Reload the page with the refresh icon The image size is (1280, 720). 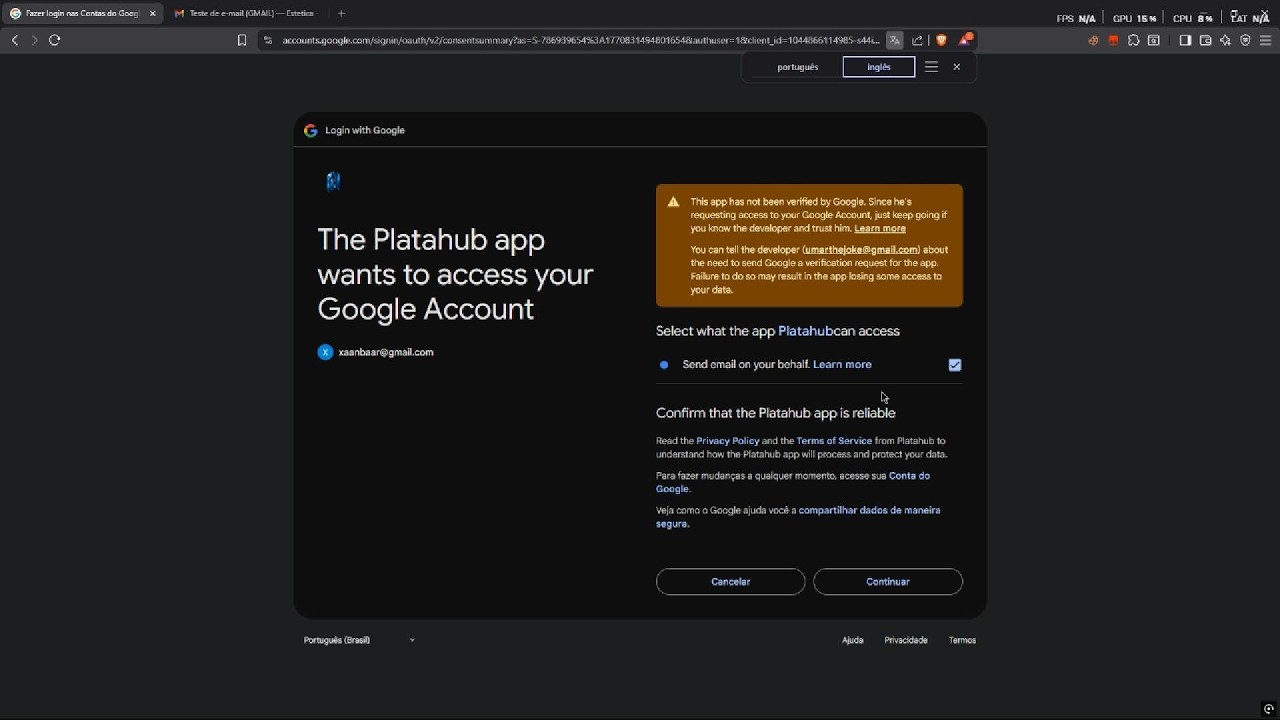(55, 40)
